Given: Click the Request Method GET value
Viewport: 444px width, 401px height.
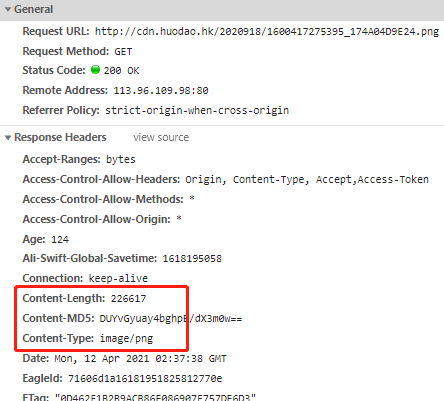Looking at the screenshot, I should click(x=123, y=52).
